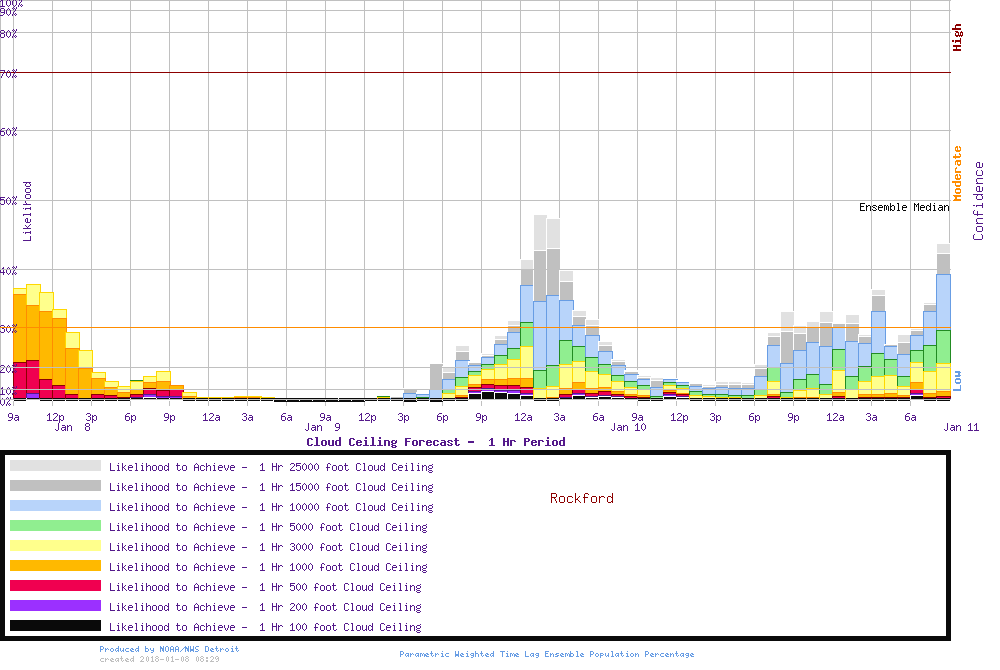1000x670 pixels.
Task: Click the light gray 25000 foot legend swatch
Action: [x=55, y=466]
